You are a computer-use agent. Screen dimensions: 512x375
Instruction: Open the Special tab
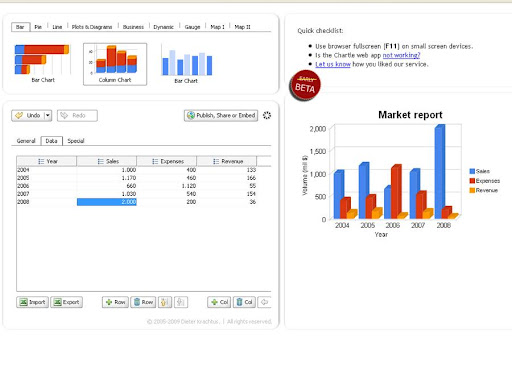[x=76, y=141]
